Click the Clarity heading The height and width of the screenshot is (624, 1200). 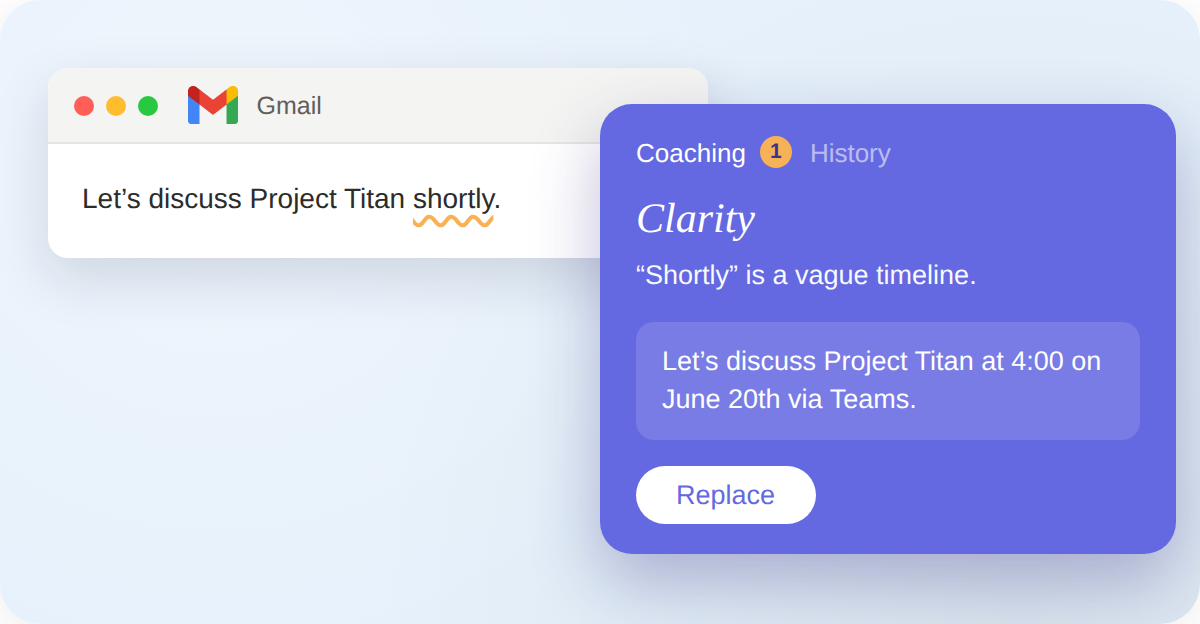tap(696, 219)
